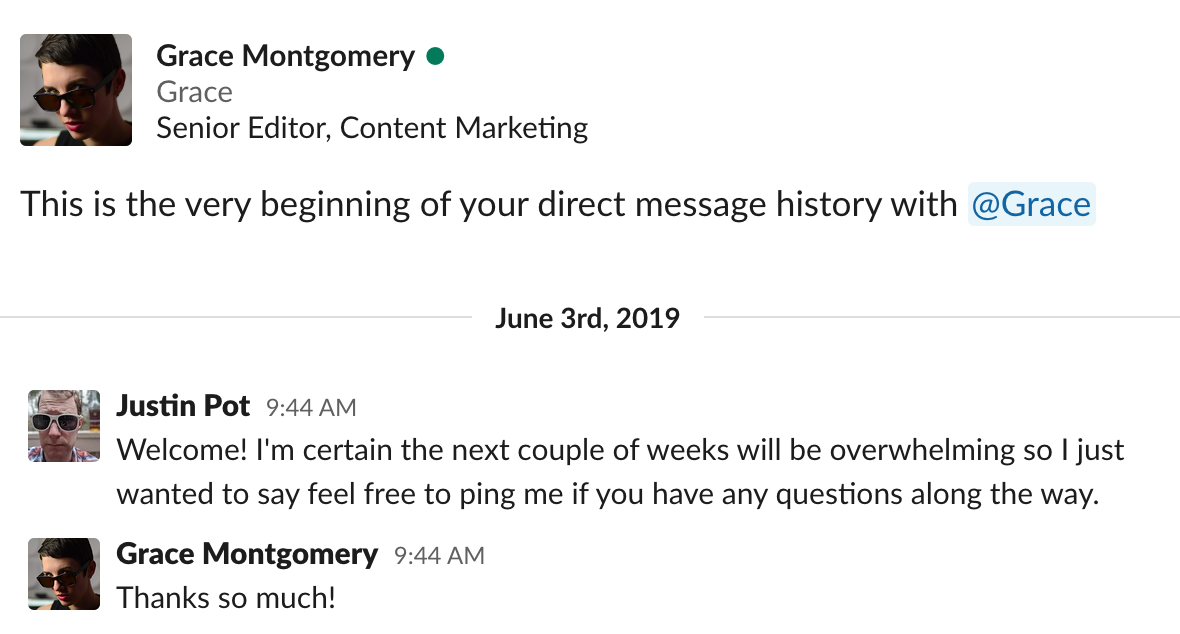This screenshot has height=634, width=1180.
Task: Click the "Welcome!" word in Justin's message
Action: click(181, 450)
